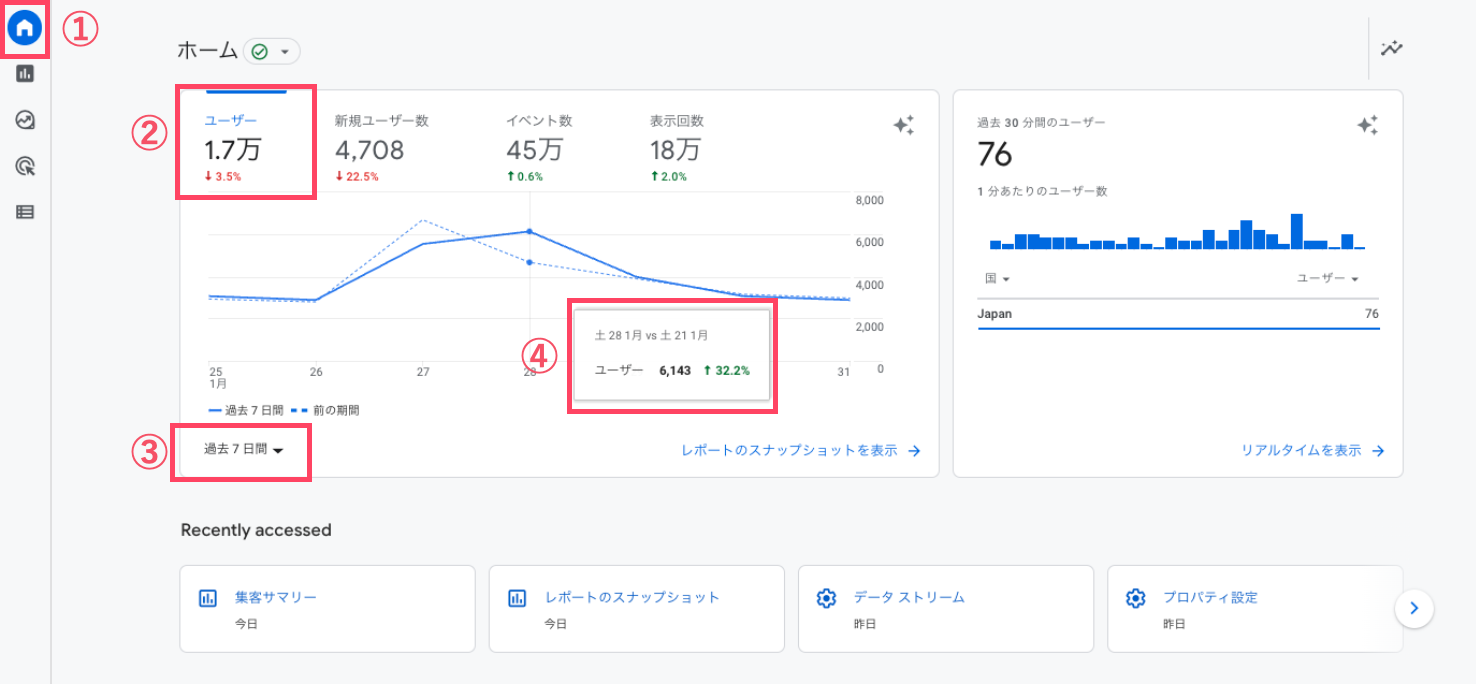
Task: Click the Japan row in realtime table
Action: (1178, 314)
